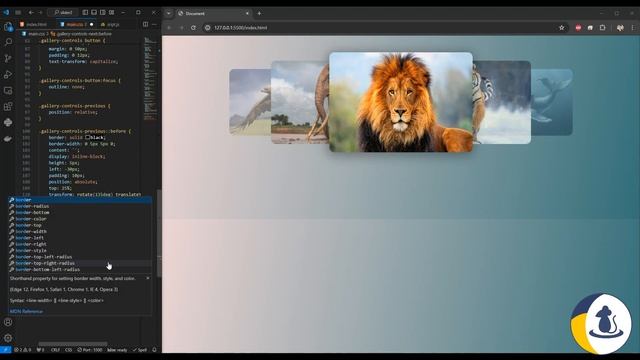
Task: Open errors and warnings in status bar
Action: [x=22, y=350]
